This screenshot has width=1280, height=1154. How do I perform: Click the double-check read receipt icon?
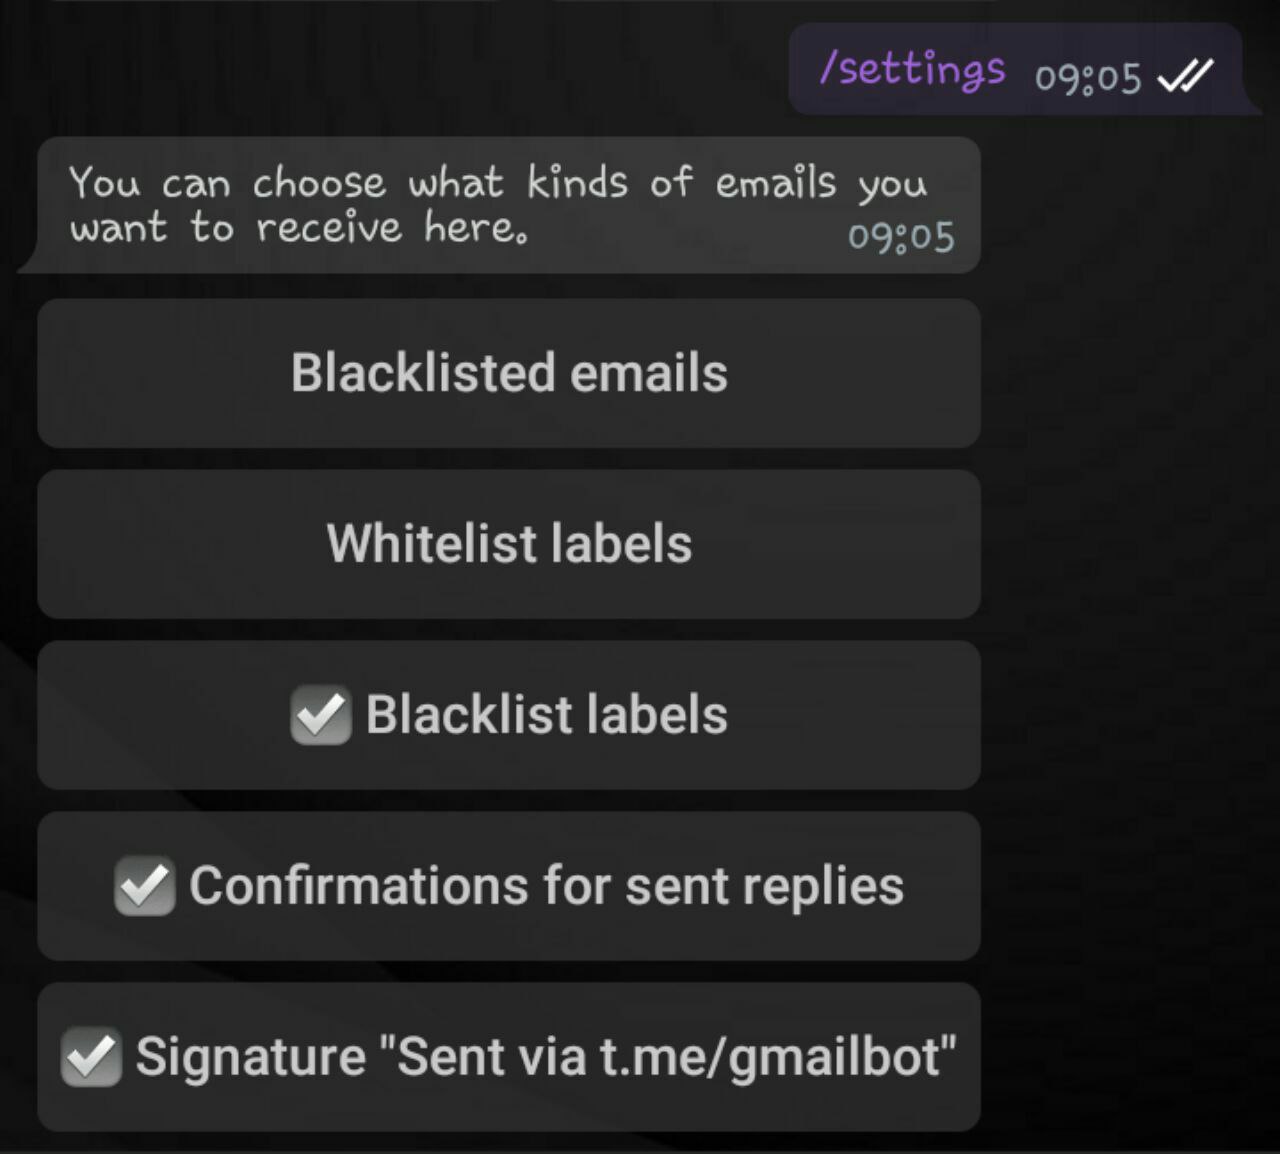click(x=1185, y=75)
